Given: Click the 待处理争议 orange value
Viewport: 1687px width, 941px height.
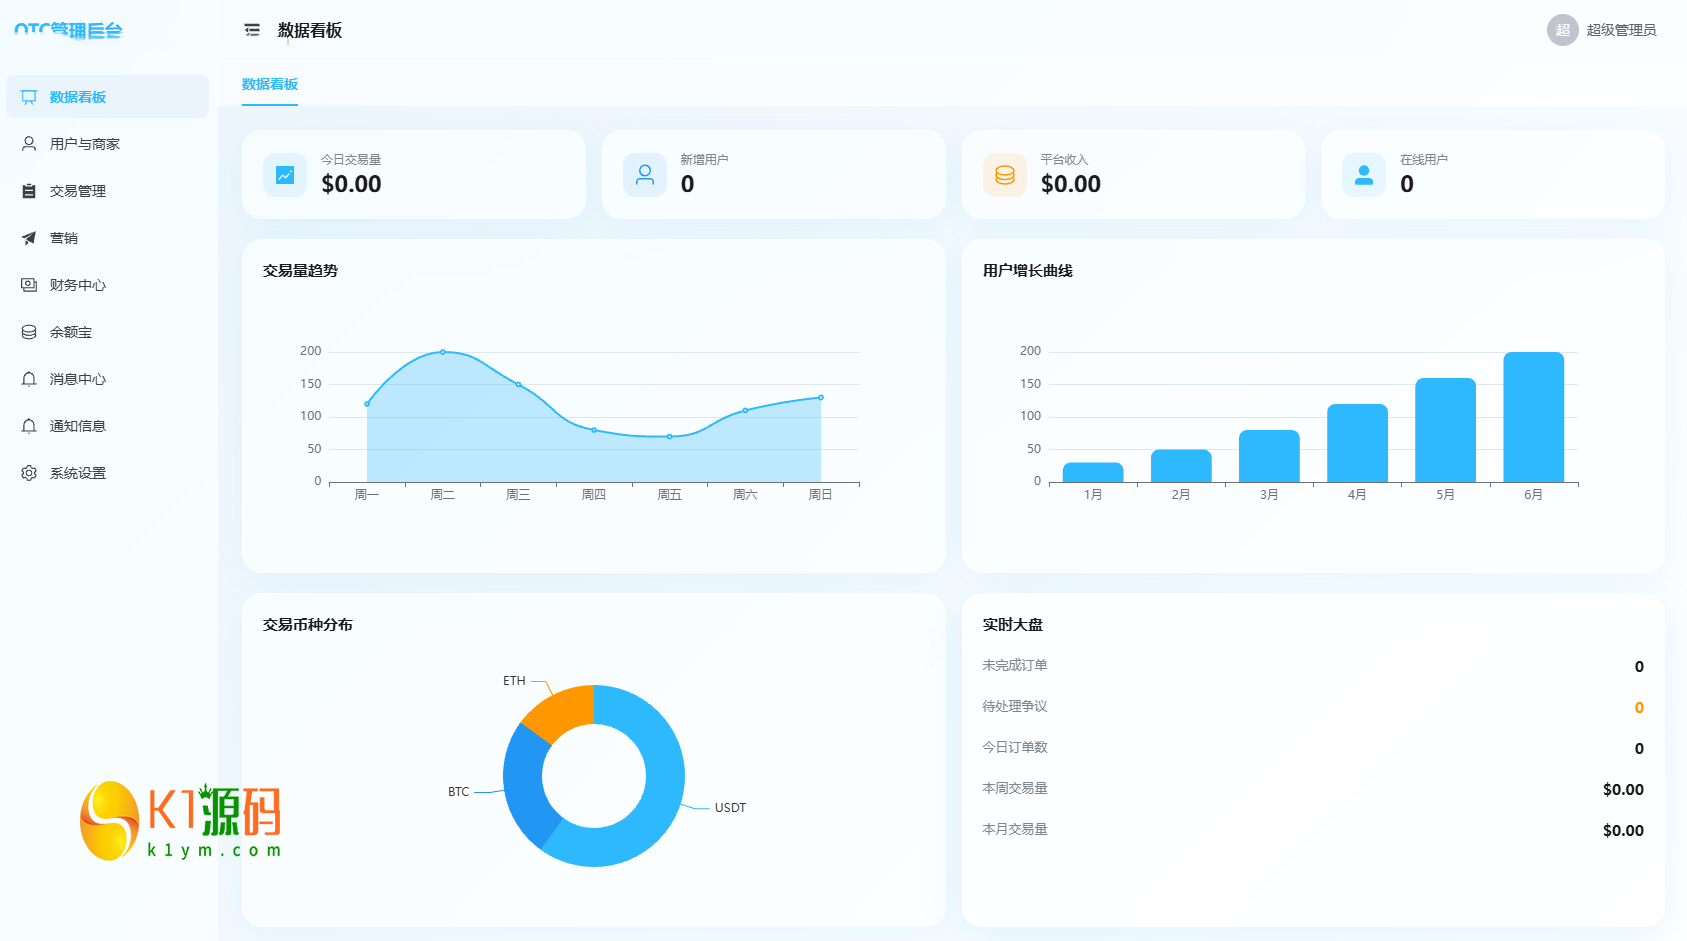Looking at the screenshot, I should [1639, 707].
